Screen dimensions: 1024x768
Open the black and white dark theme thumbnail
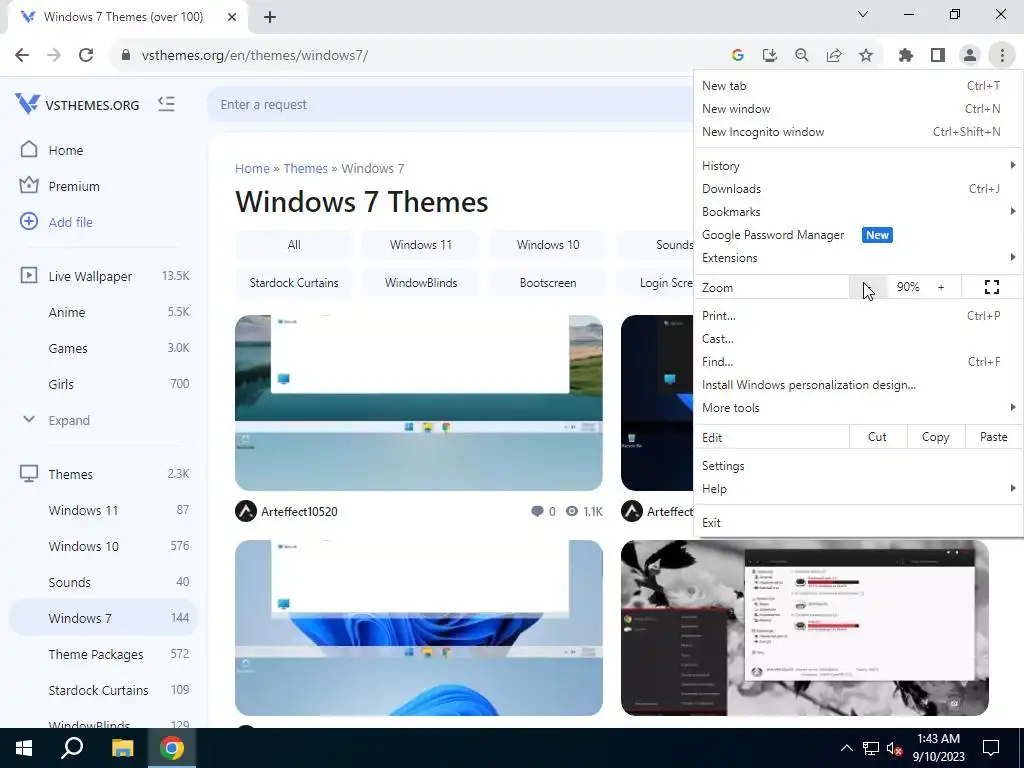[x=805, y=628]
